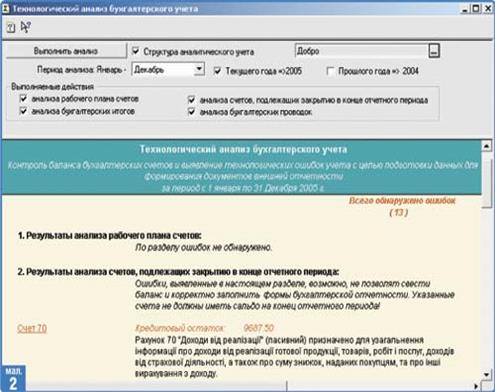The height and width of the screenshot is (392, 495).
Task: Toggle Структура аналитического учета checkbox
Action: (135, 51)
